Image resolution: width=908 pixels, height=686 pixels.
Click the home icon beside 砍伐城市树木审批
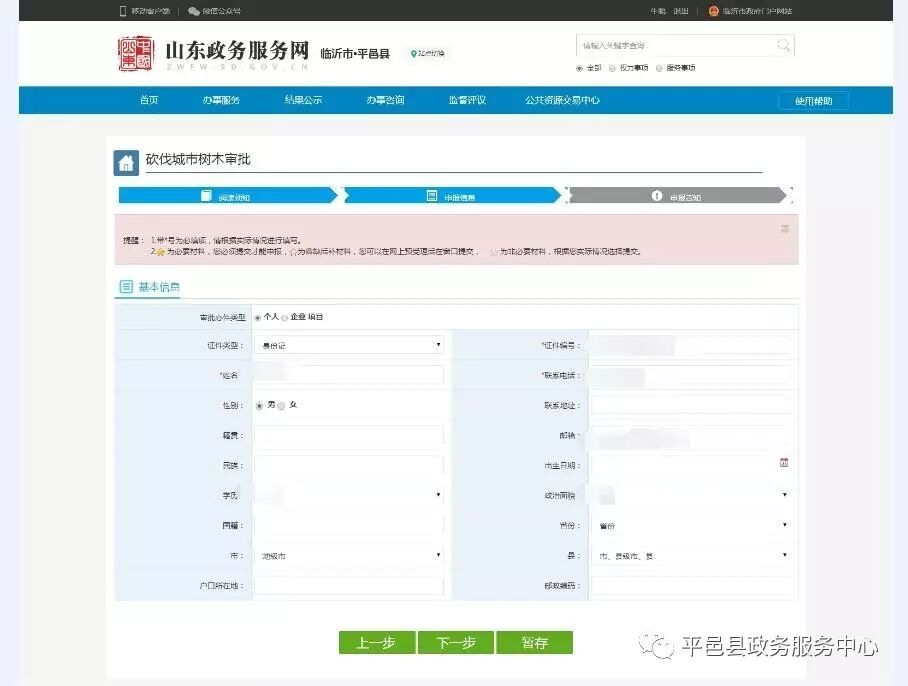(125, 161)
